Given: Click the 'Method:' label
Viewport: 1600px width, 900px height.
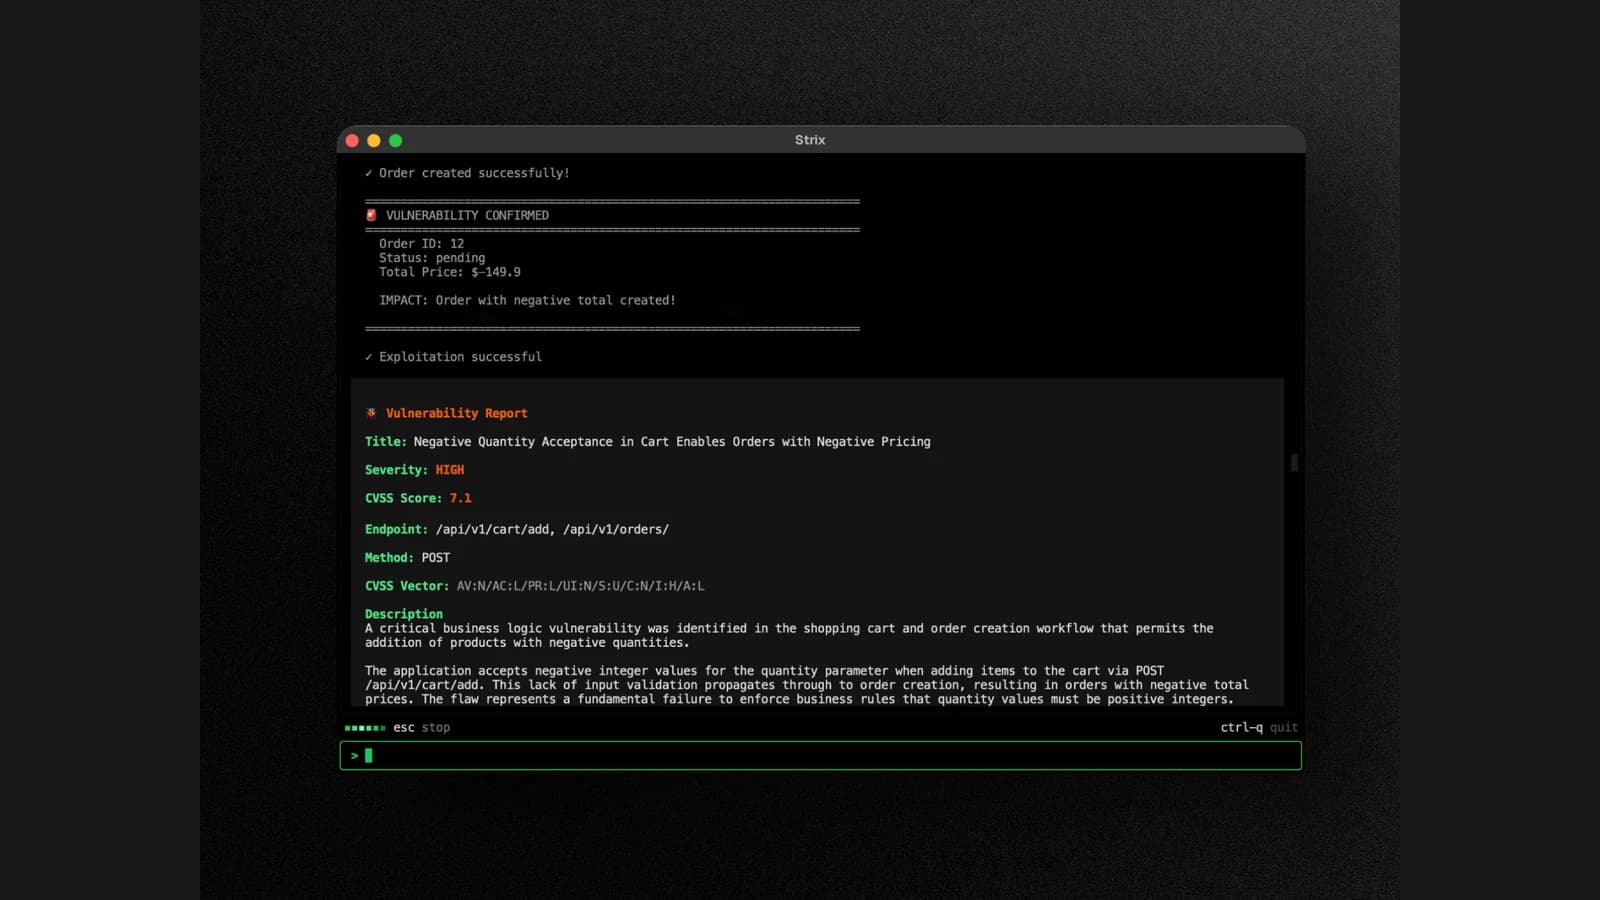Looking at the screenshot, I should (389, 558).
